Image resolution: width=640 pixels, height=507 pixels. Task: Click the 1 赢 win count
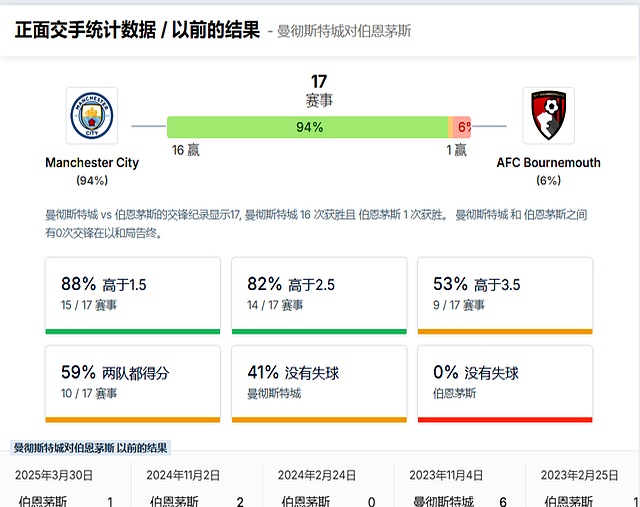click(456, 150)
